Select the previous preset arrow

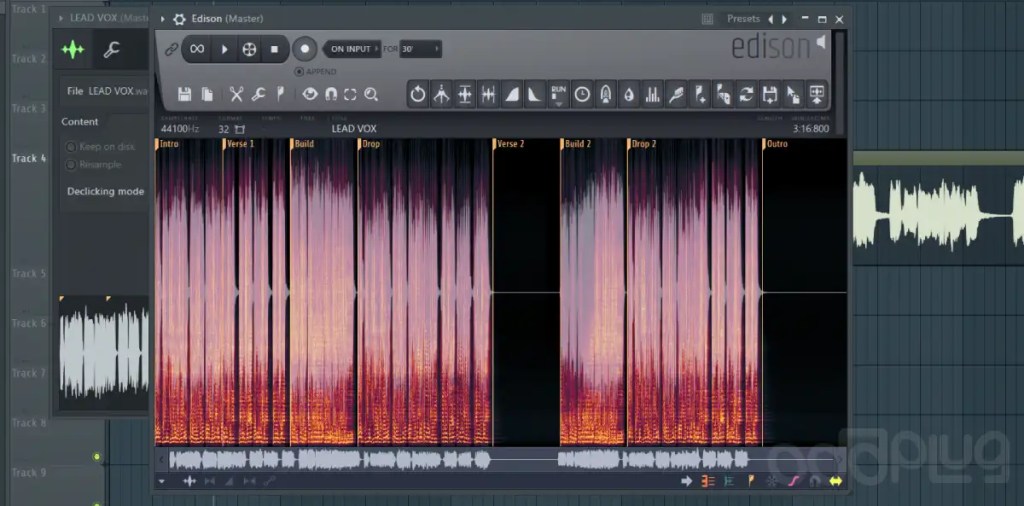point(771,20)
